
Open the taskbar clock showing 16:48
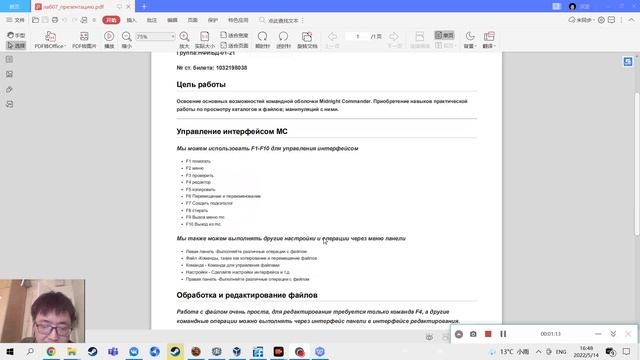click(586, 351)
